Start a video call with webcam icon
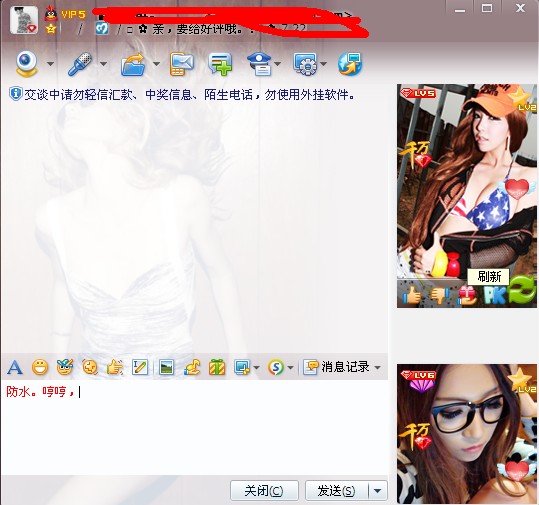This screenshot has width=539, height=505. point(26,64)
